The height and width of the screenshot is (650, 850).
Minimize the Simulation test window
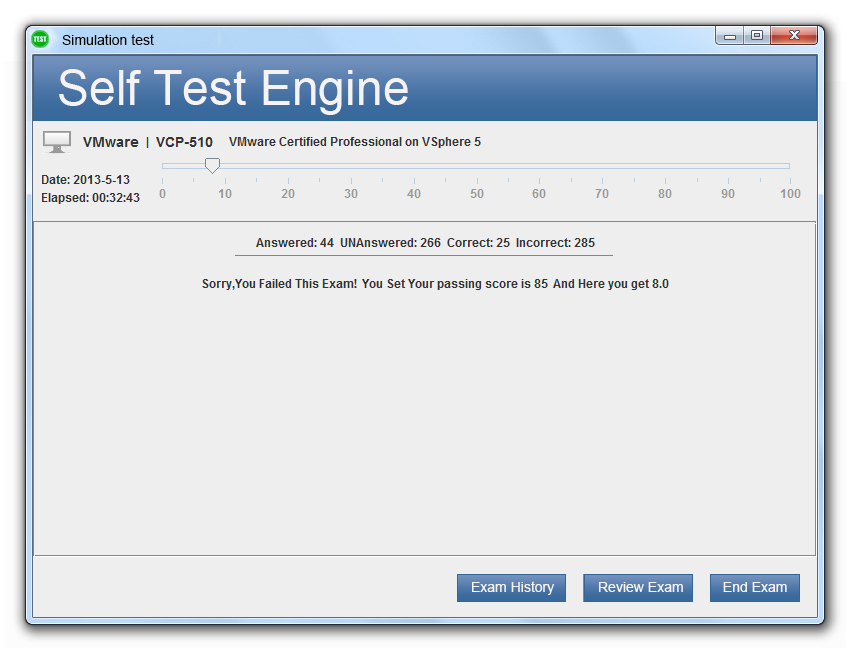tap(730, 36)
